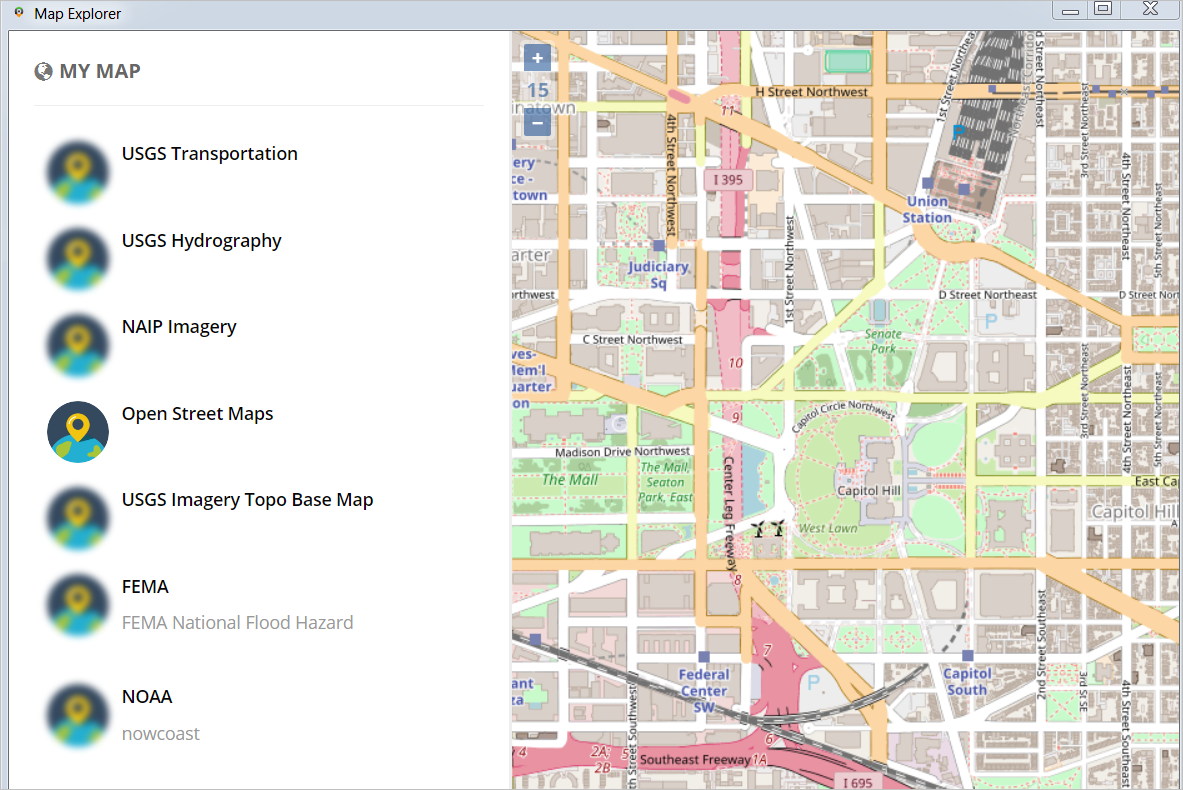Click the USGS Hydrography layer icon
This screenshot has height=790, width=1183.
tap(77, 259)
